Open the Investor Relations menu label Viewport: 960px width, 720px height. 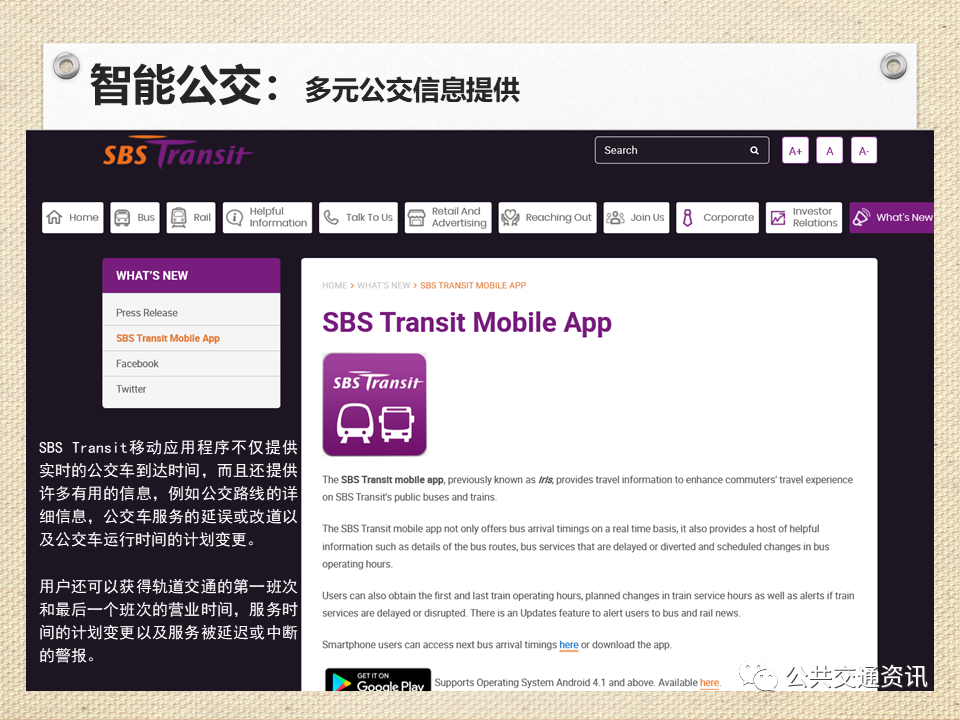(x=815, y=217)
